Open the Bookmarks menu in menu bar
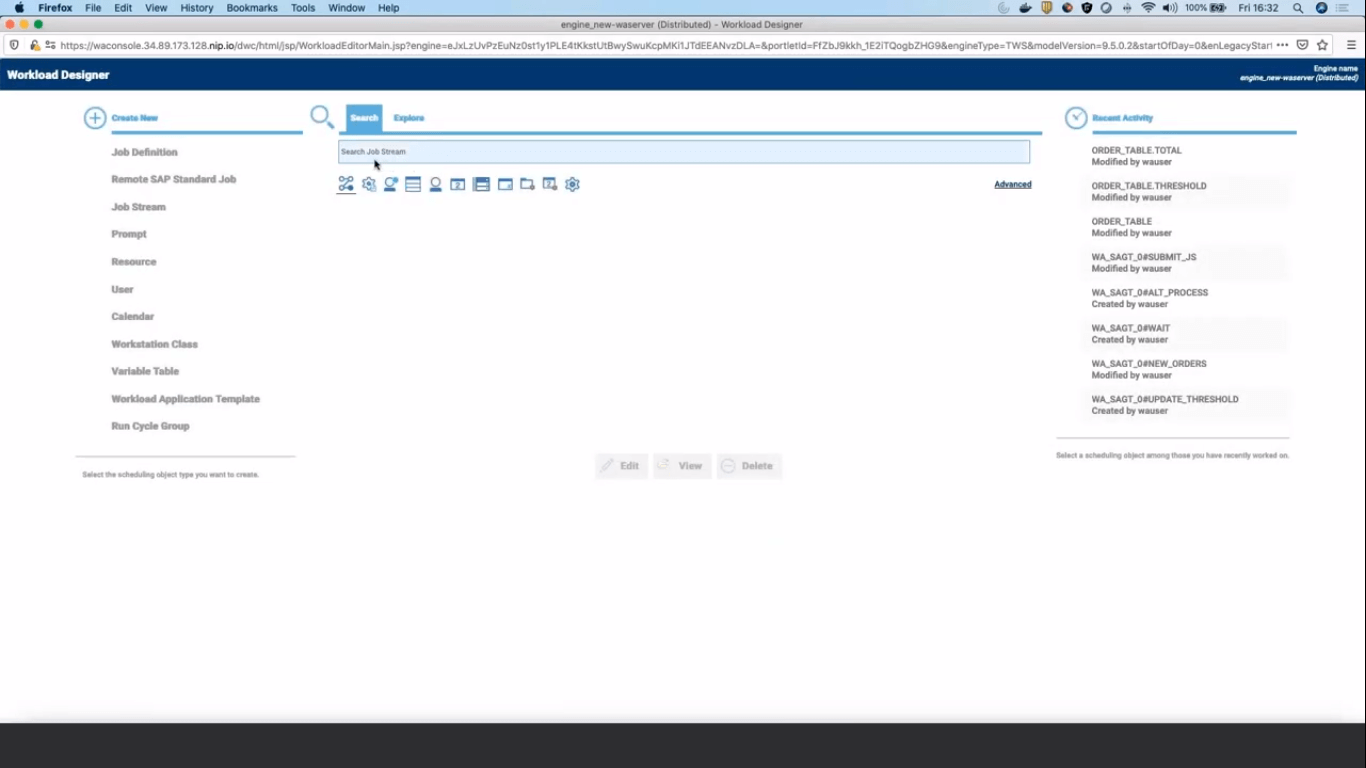 [252, 8]
